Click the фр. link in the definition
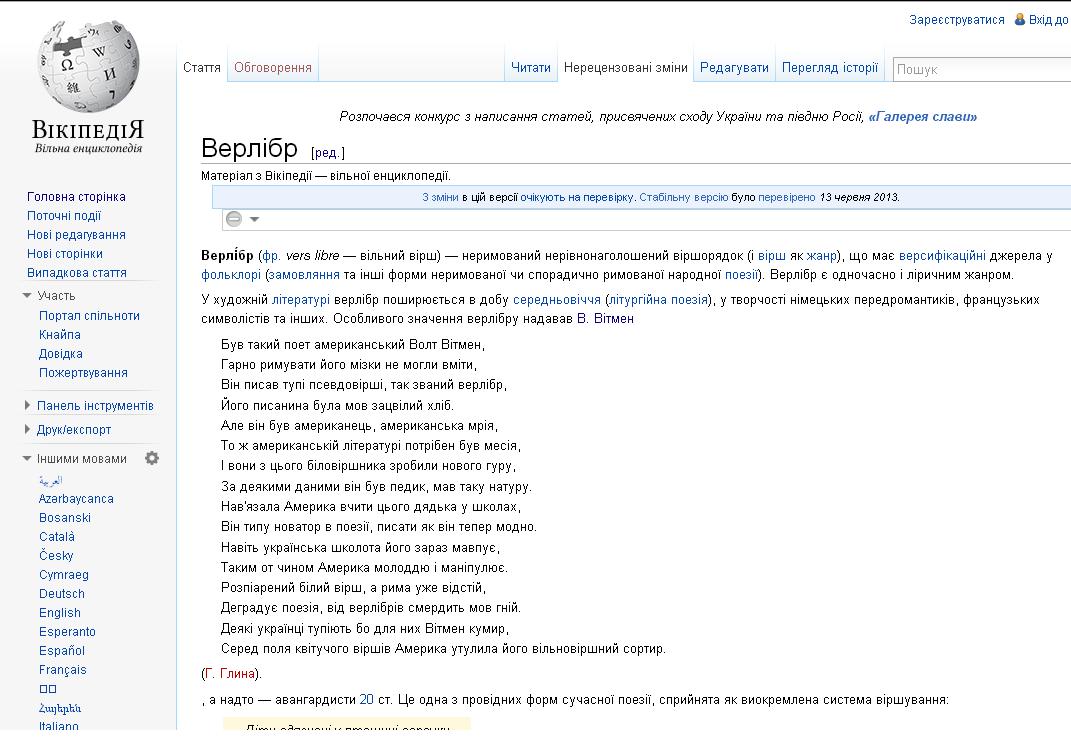This screenshot has height=738, width=1071. [x=271, y=256]
